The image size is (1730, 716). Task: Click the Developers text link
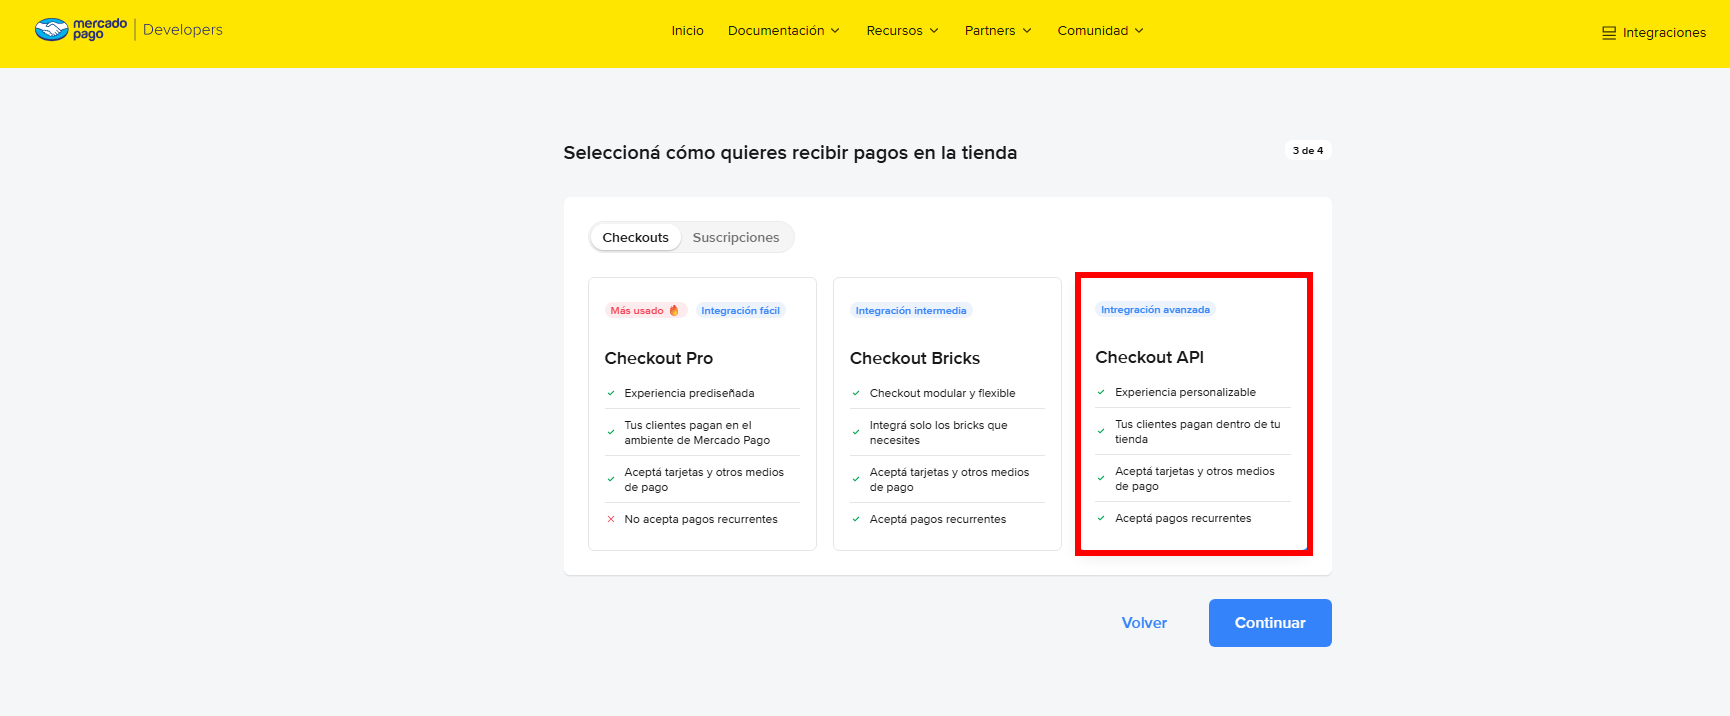pyautogui.click(x=183, y=30)
